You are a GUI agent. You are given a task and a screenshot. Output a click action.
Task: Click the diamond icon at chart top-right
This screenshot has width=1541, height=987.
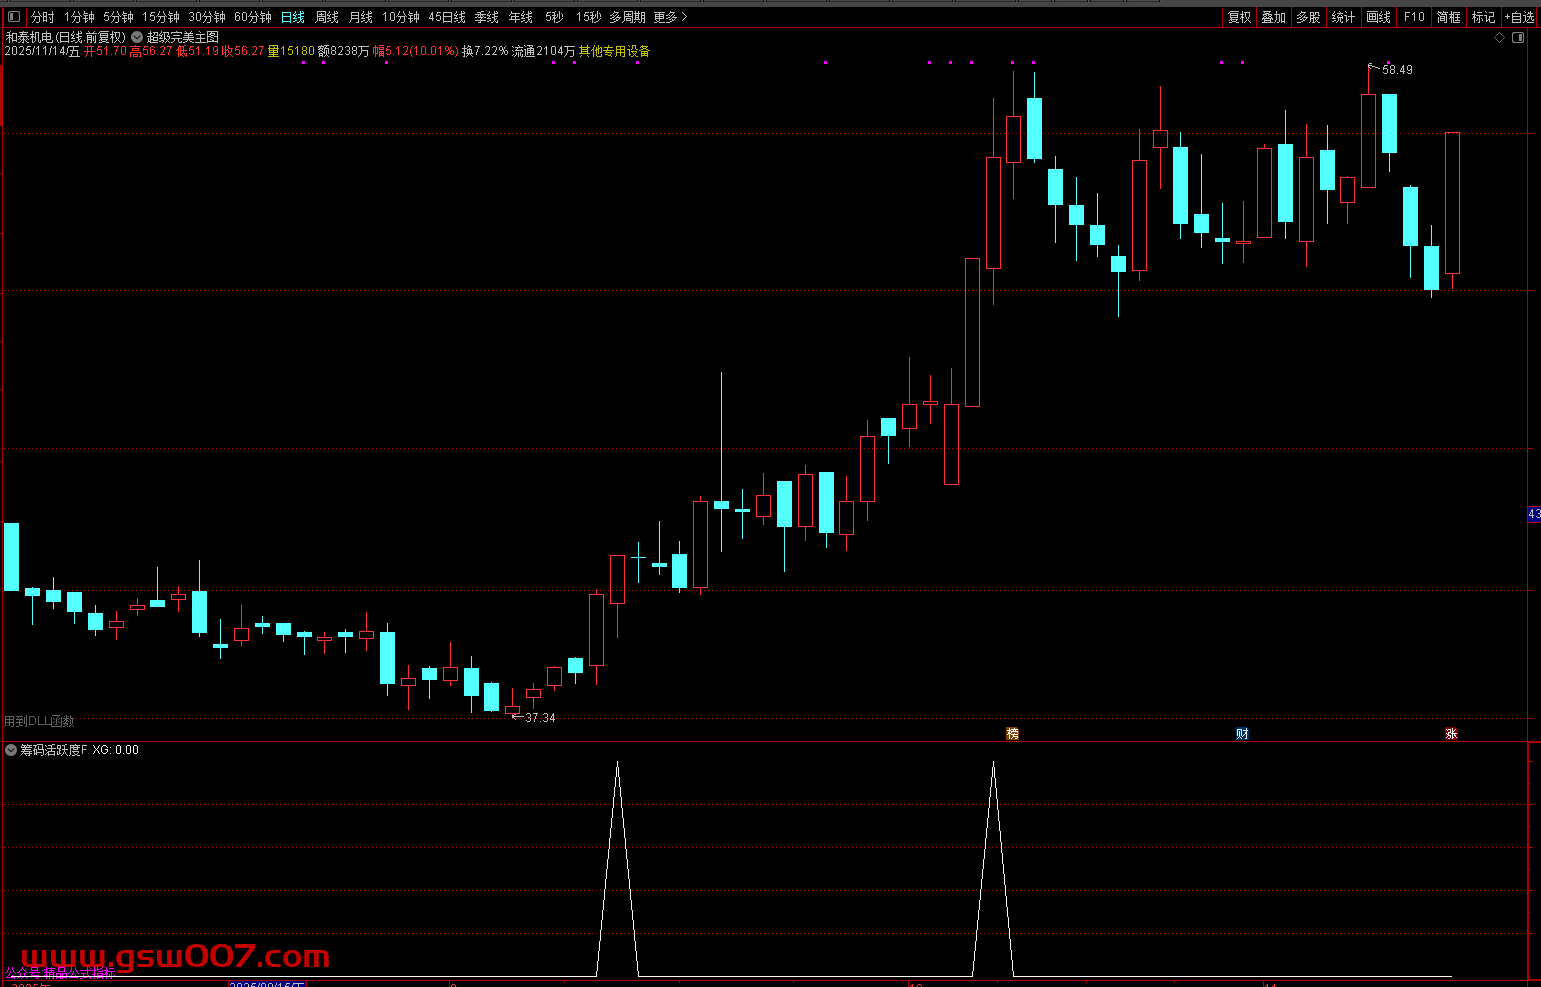1499,38
